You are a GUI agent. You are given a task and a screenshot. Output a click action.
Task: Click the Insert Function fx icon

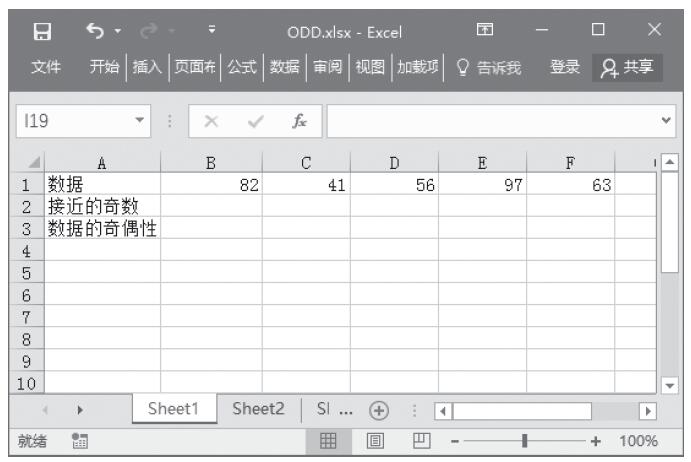(299, 121)
